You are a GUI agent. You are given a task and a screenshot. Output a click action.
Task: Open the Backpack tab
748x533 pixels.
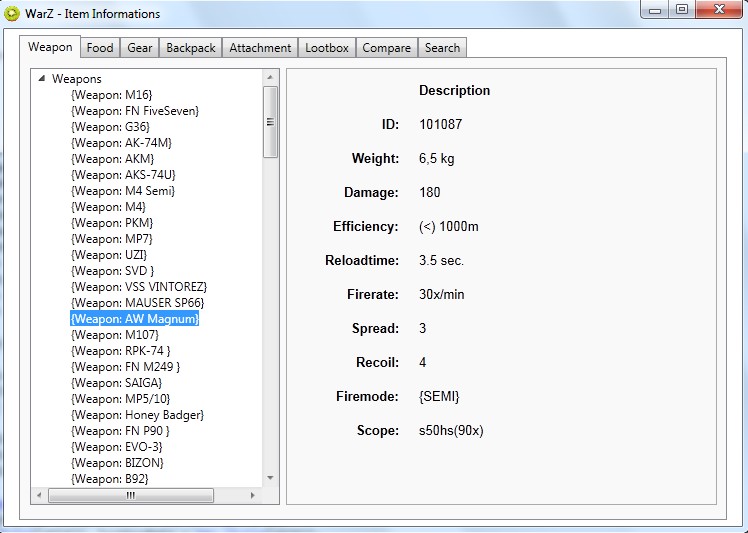[191, 47]
